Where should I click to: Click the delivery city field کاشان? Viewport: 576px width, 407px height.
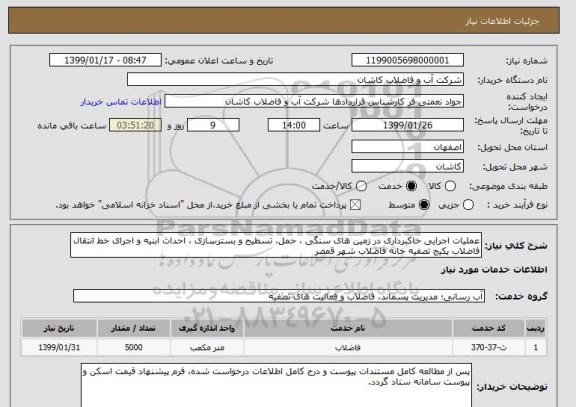coord(407,166)
